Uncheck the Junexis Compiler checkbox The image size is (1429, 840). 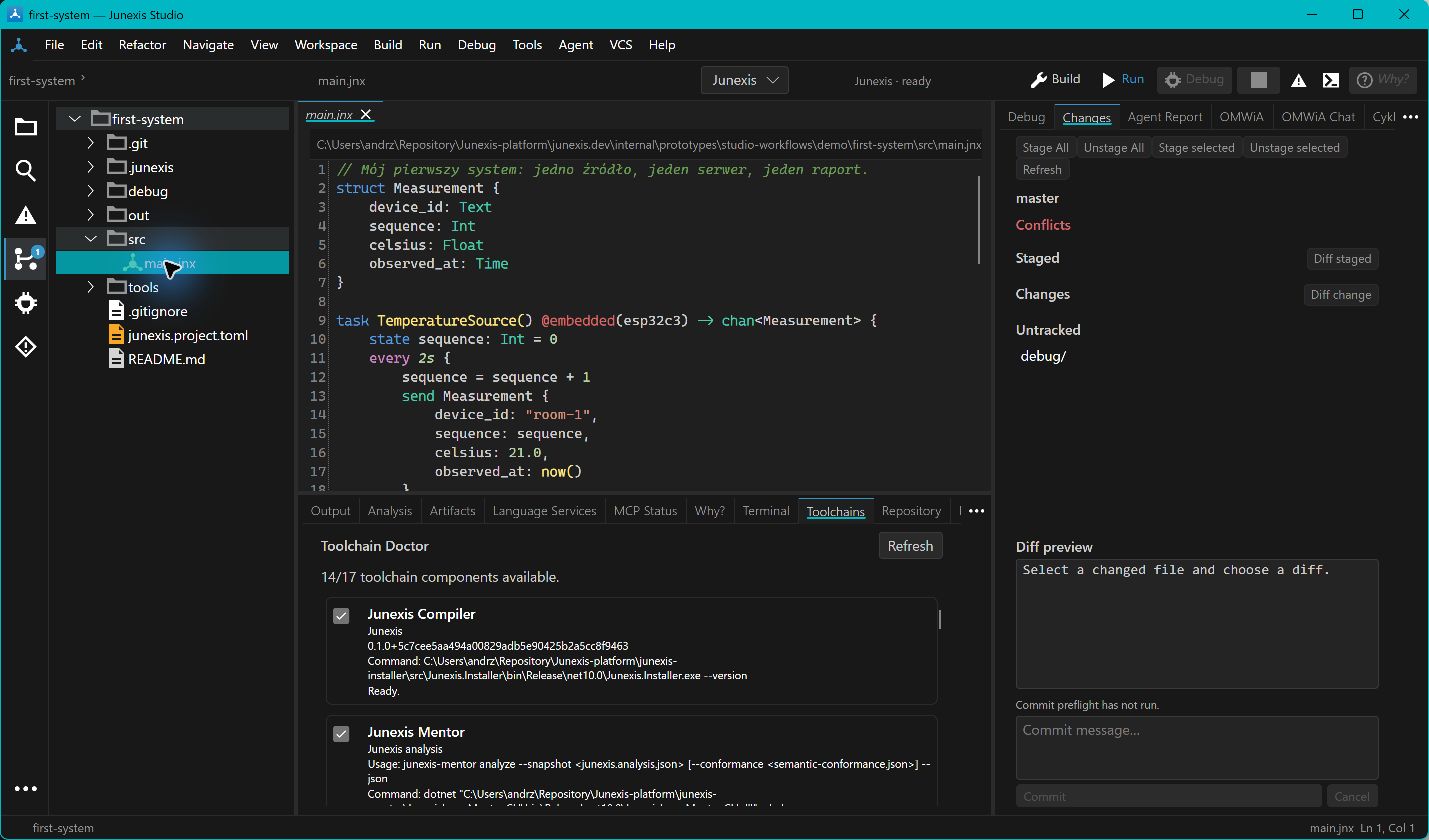coord(341,616)
